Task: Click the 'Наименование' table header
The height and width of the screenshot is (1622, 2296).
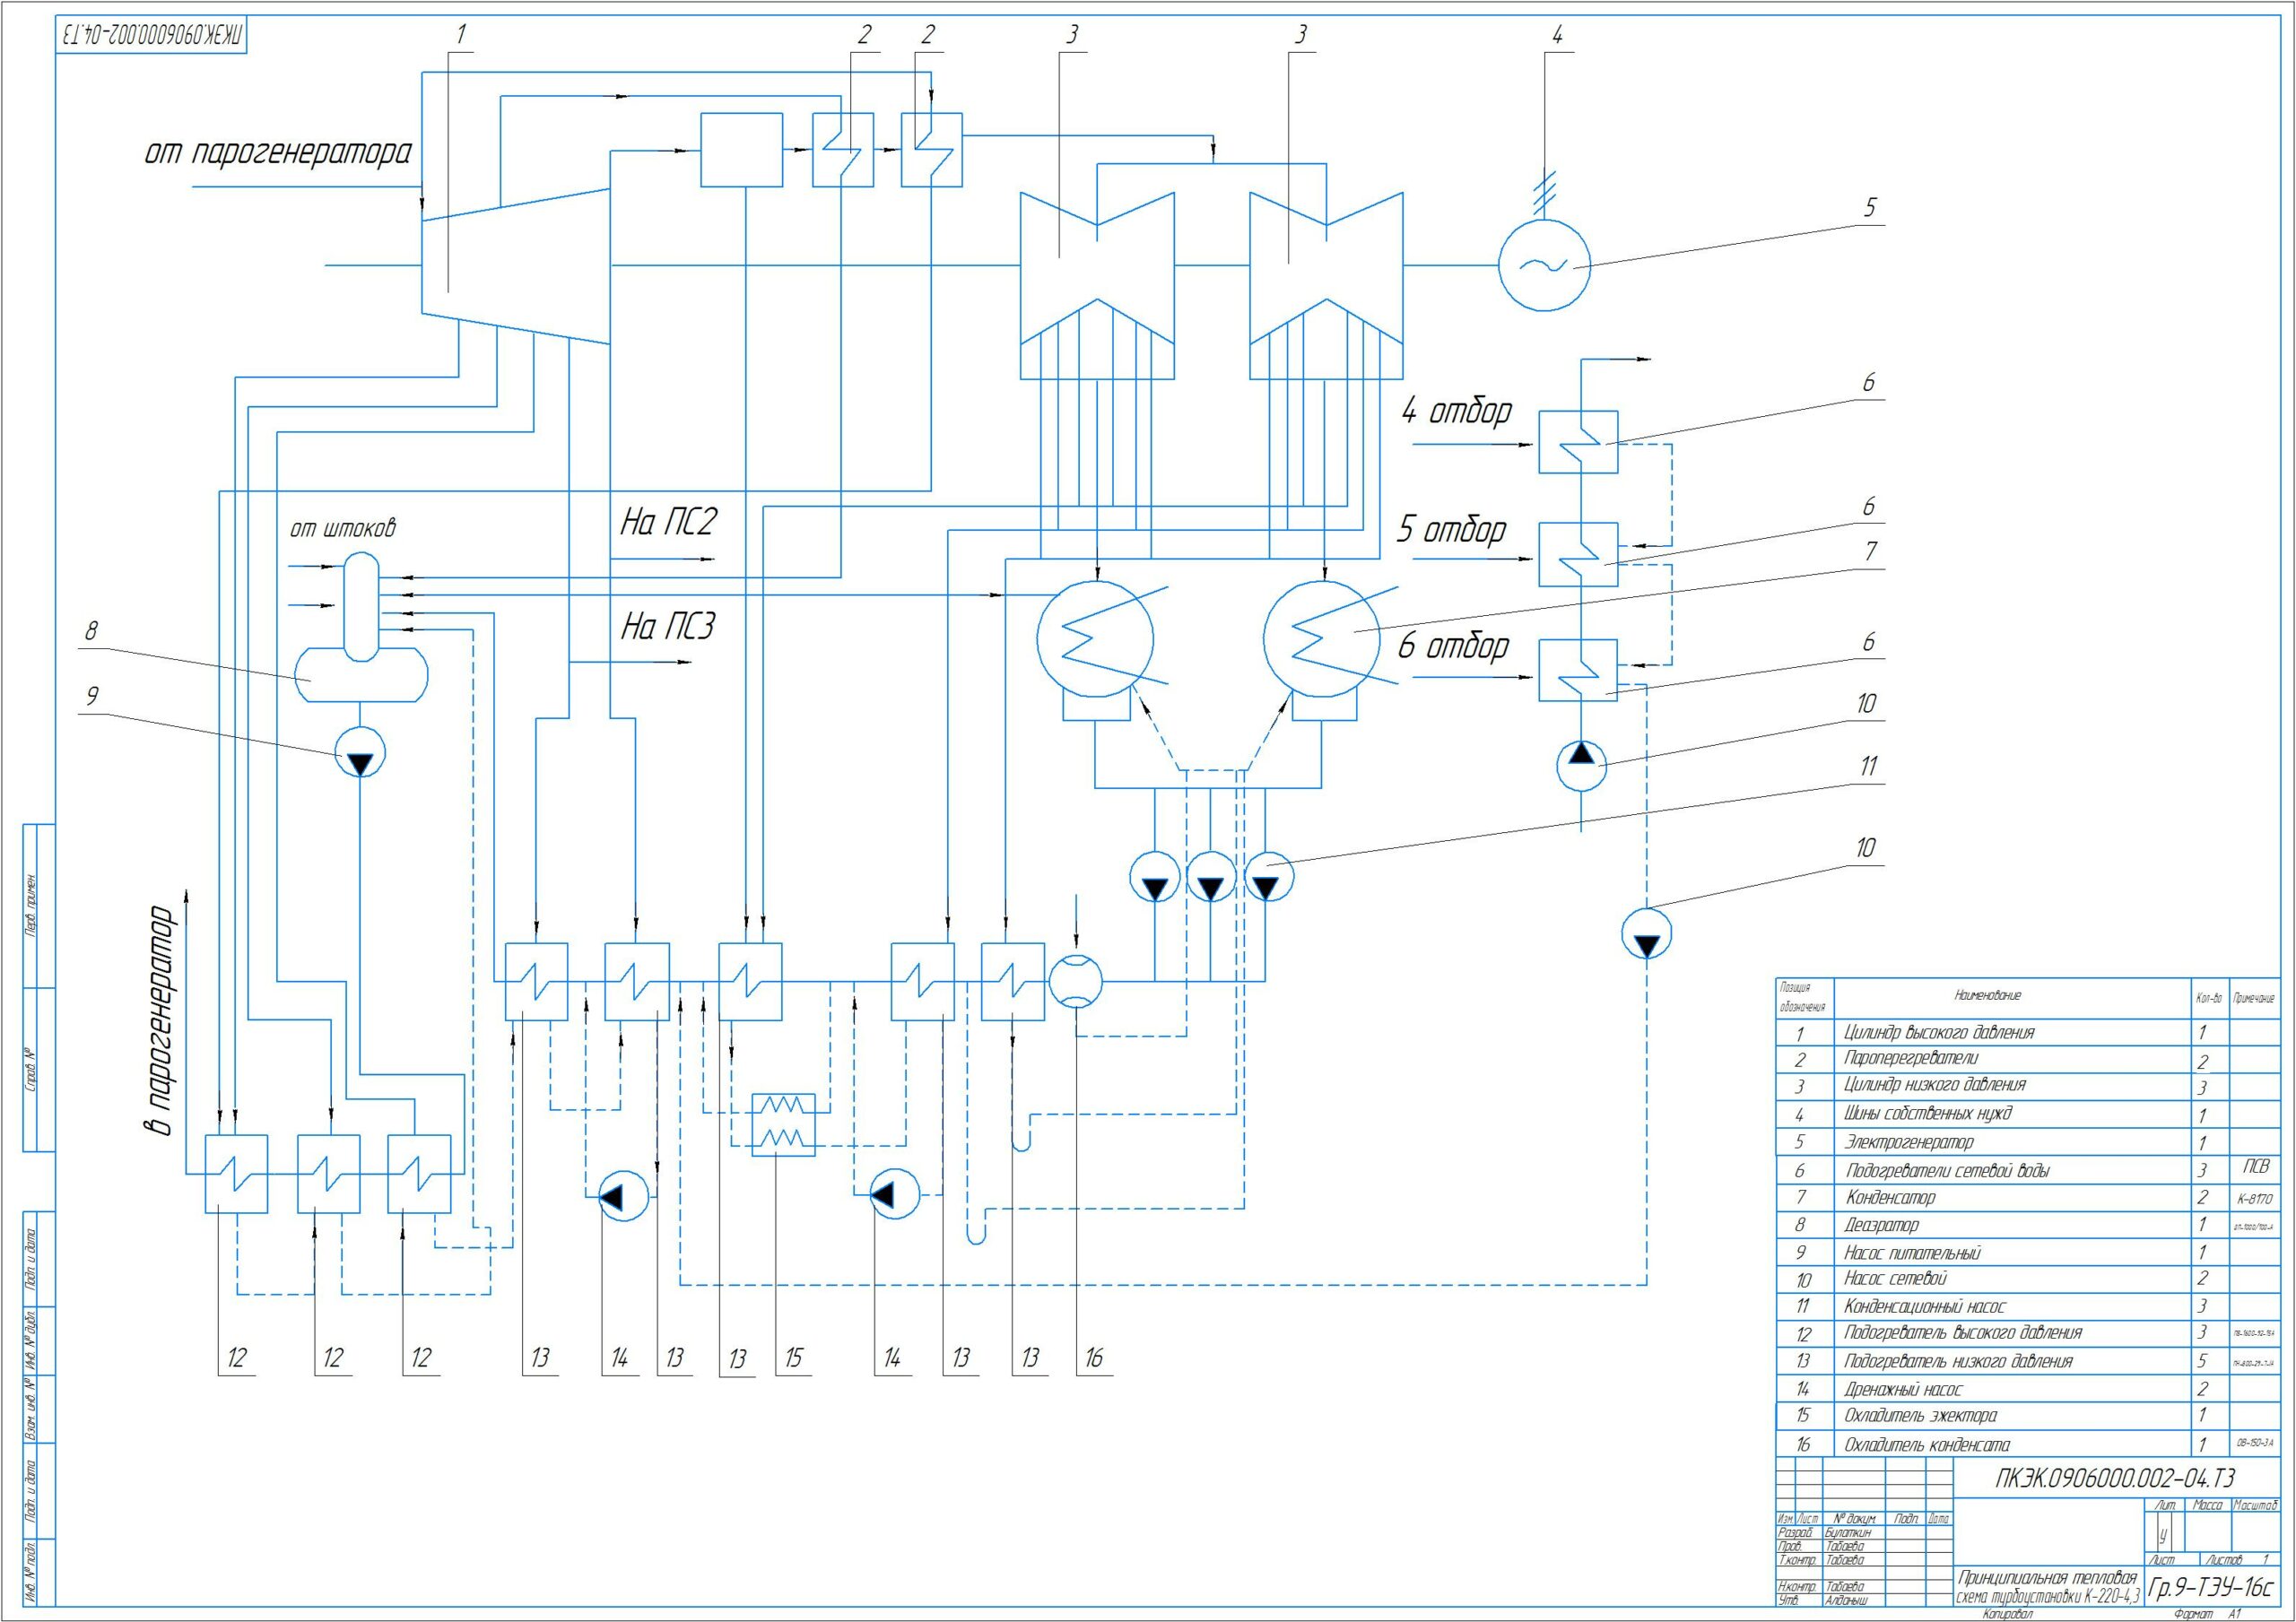Action: pyautogui.click(x=1988, y=995)
